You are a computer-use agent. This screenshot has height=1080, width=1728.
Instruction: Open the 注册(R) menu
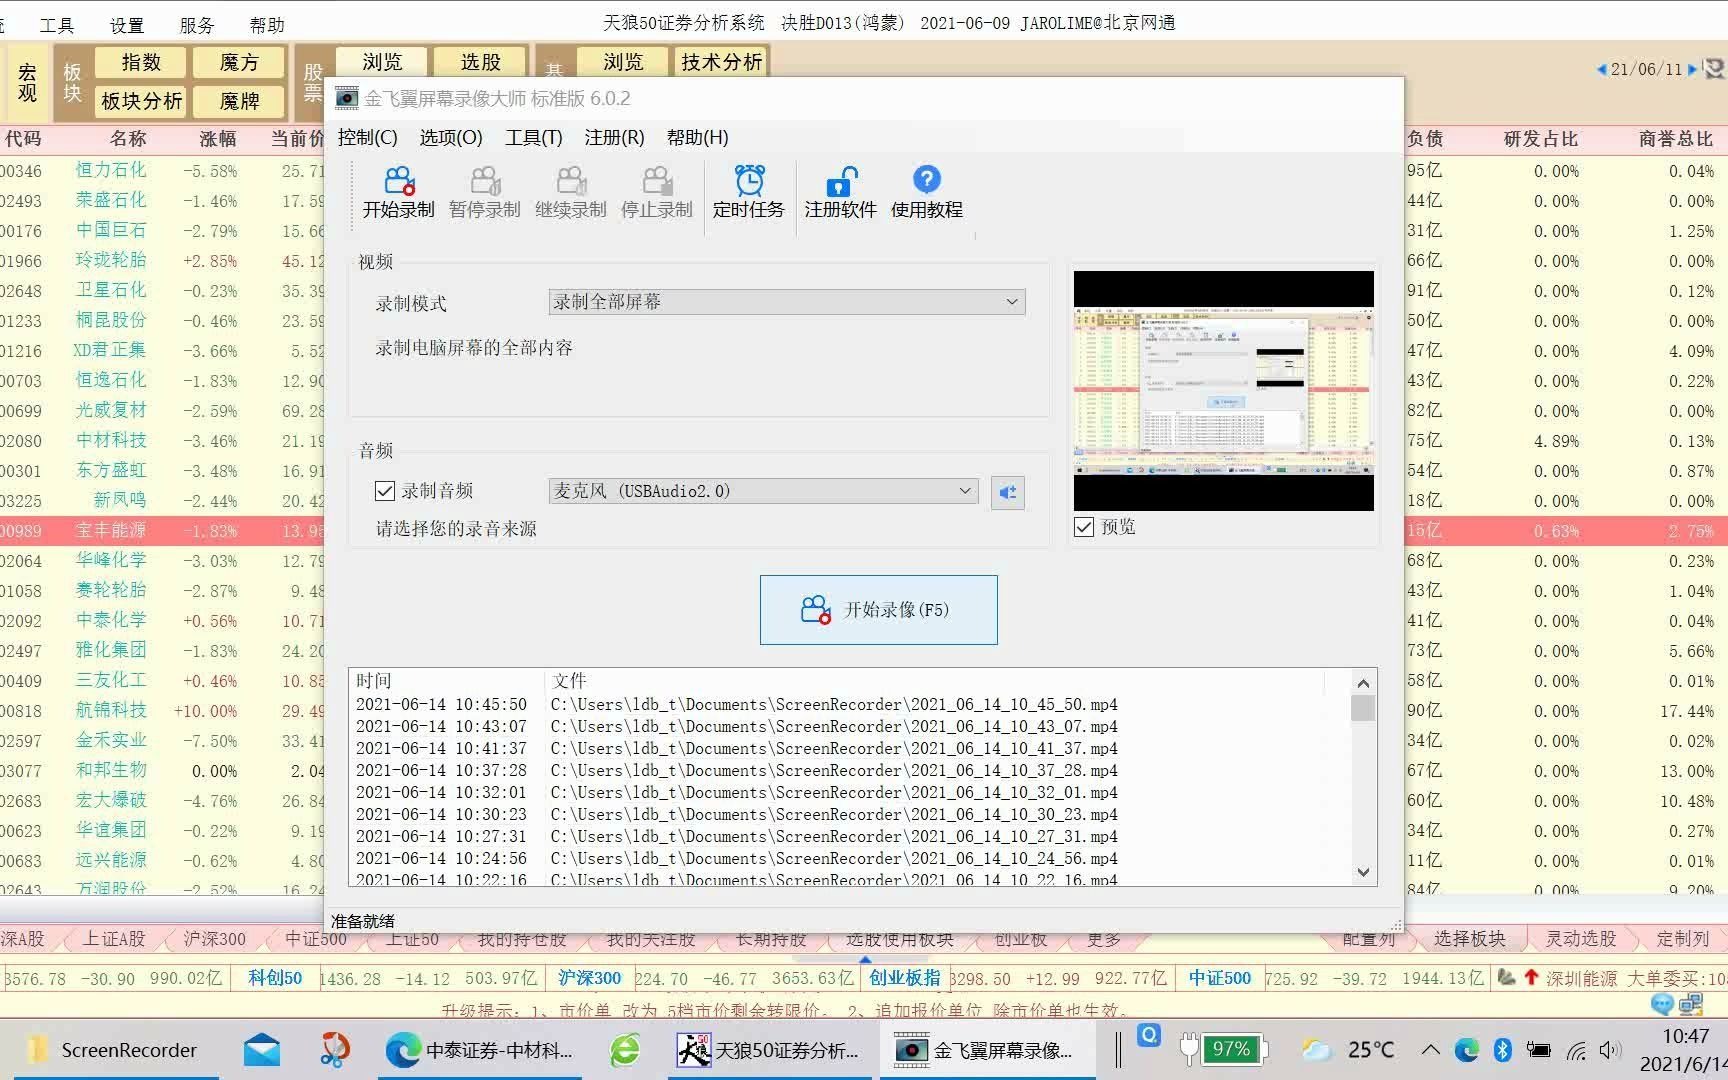(x=615, y=138)
